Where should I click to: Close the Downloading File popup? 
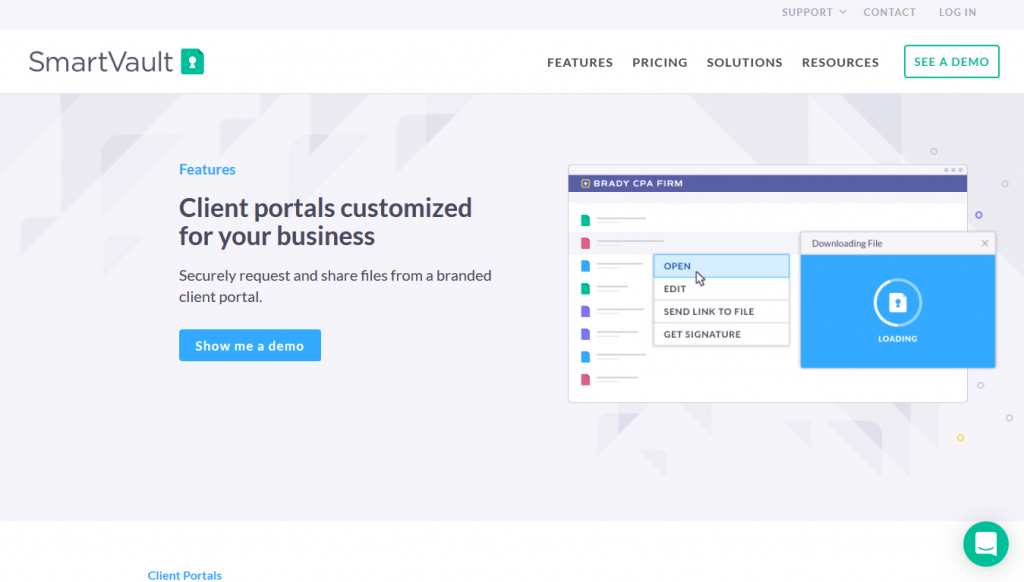click(984, 242)
